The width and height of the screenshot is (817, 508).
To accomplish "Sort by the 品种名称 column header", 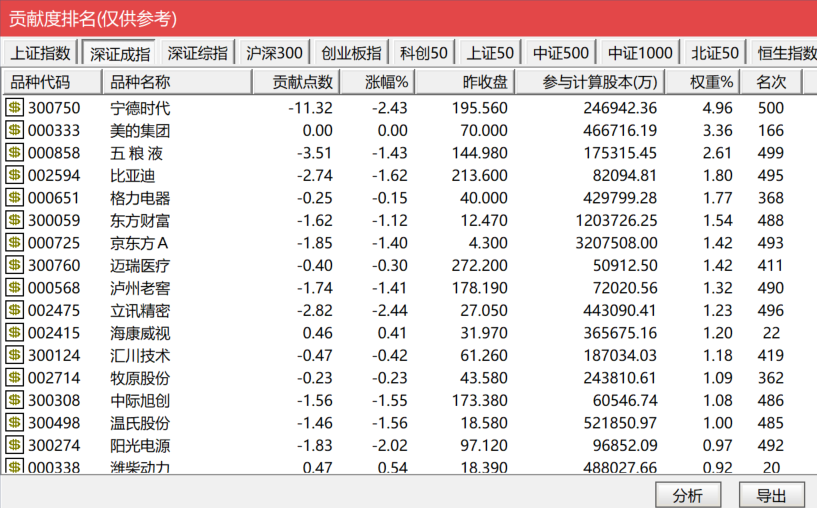I will tap(177, 82).
